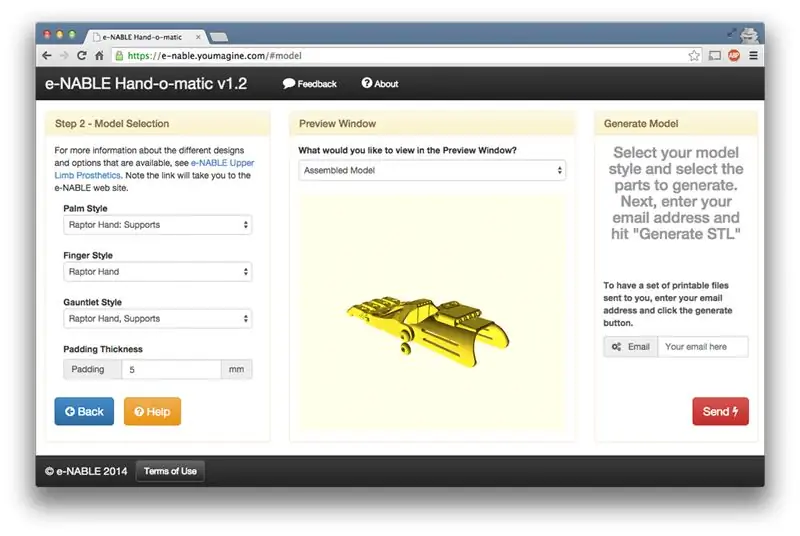Open the AdBlock extension icon

tap(734, 56)
